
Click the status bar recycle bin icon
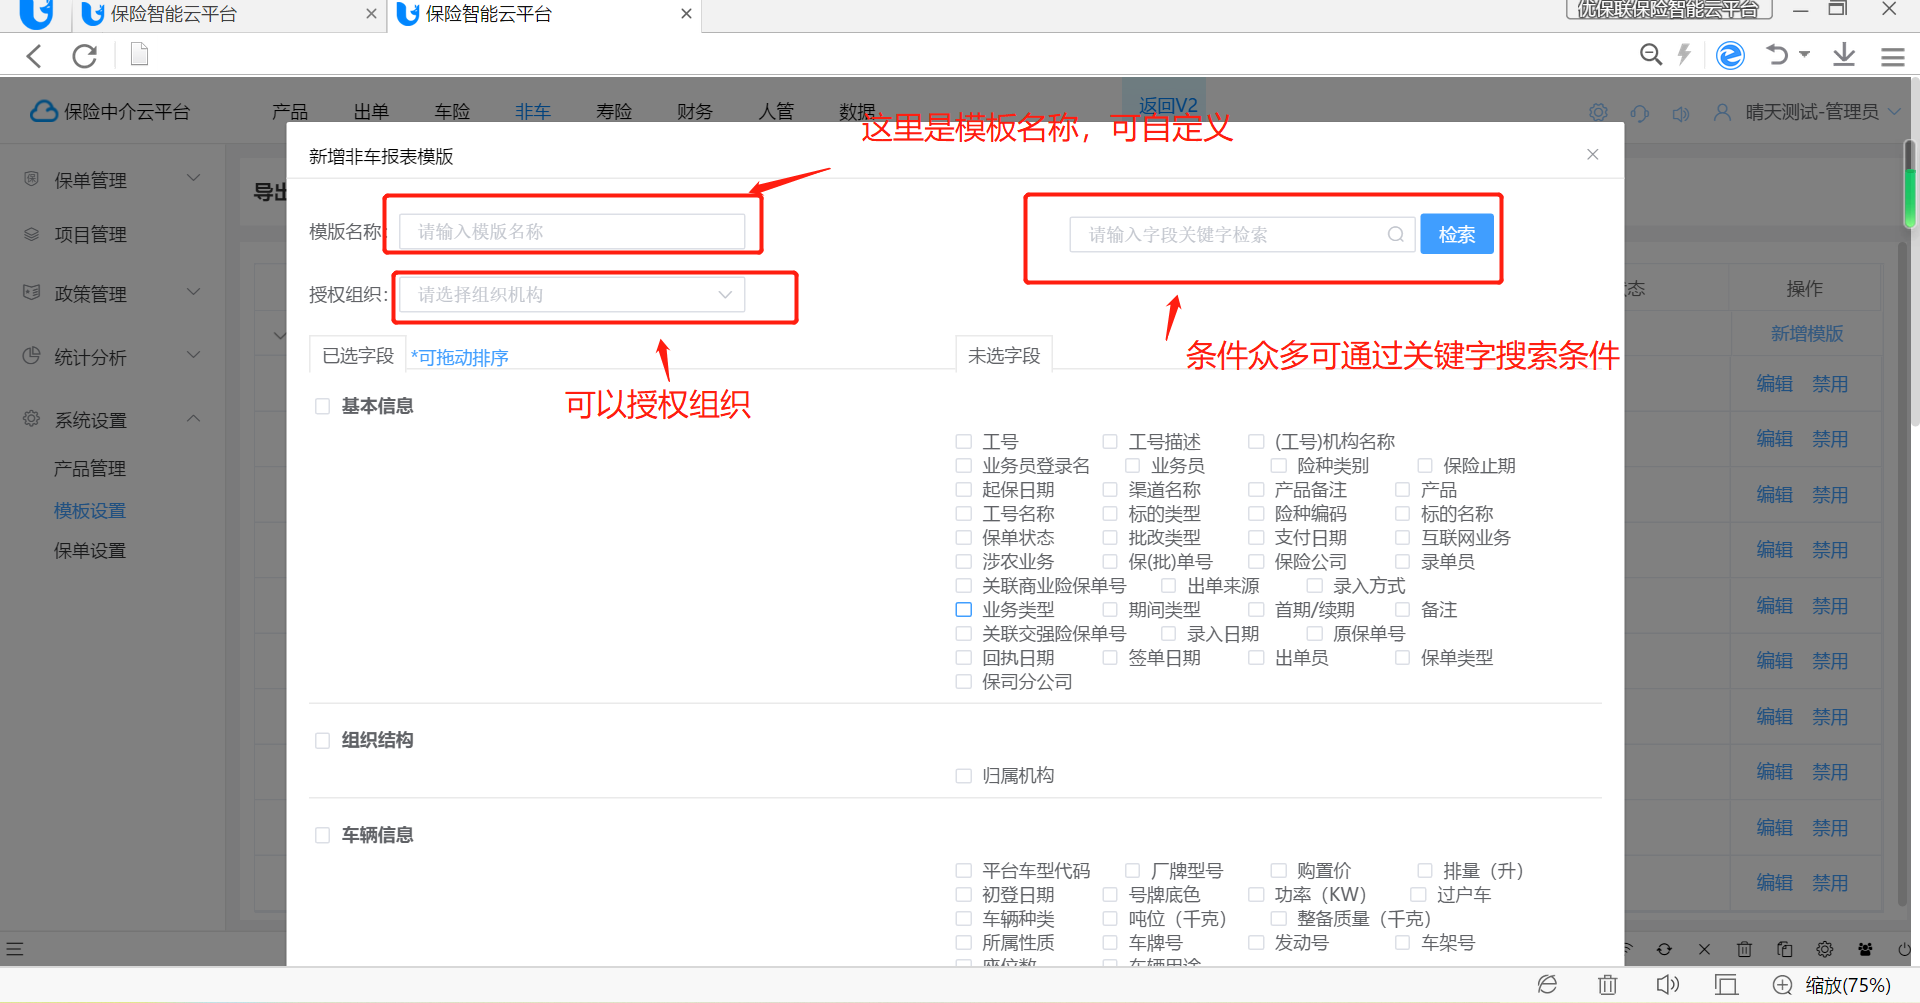[x=1607, y=985]
